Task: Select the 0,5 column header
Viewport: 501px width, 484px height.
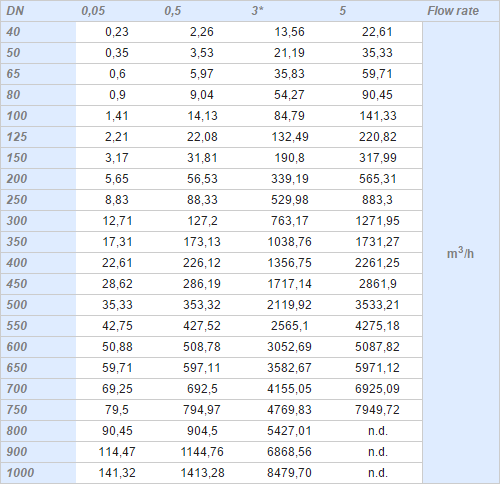Action: (173, 11)
